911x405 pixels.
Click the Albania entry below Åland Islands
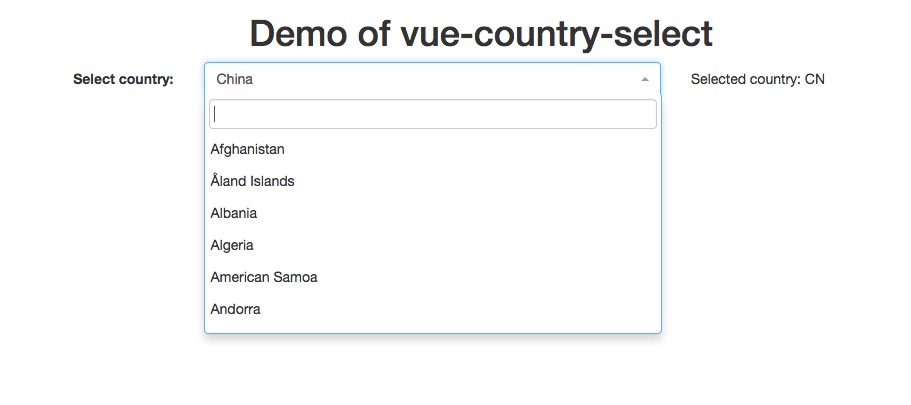234,213
